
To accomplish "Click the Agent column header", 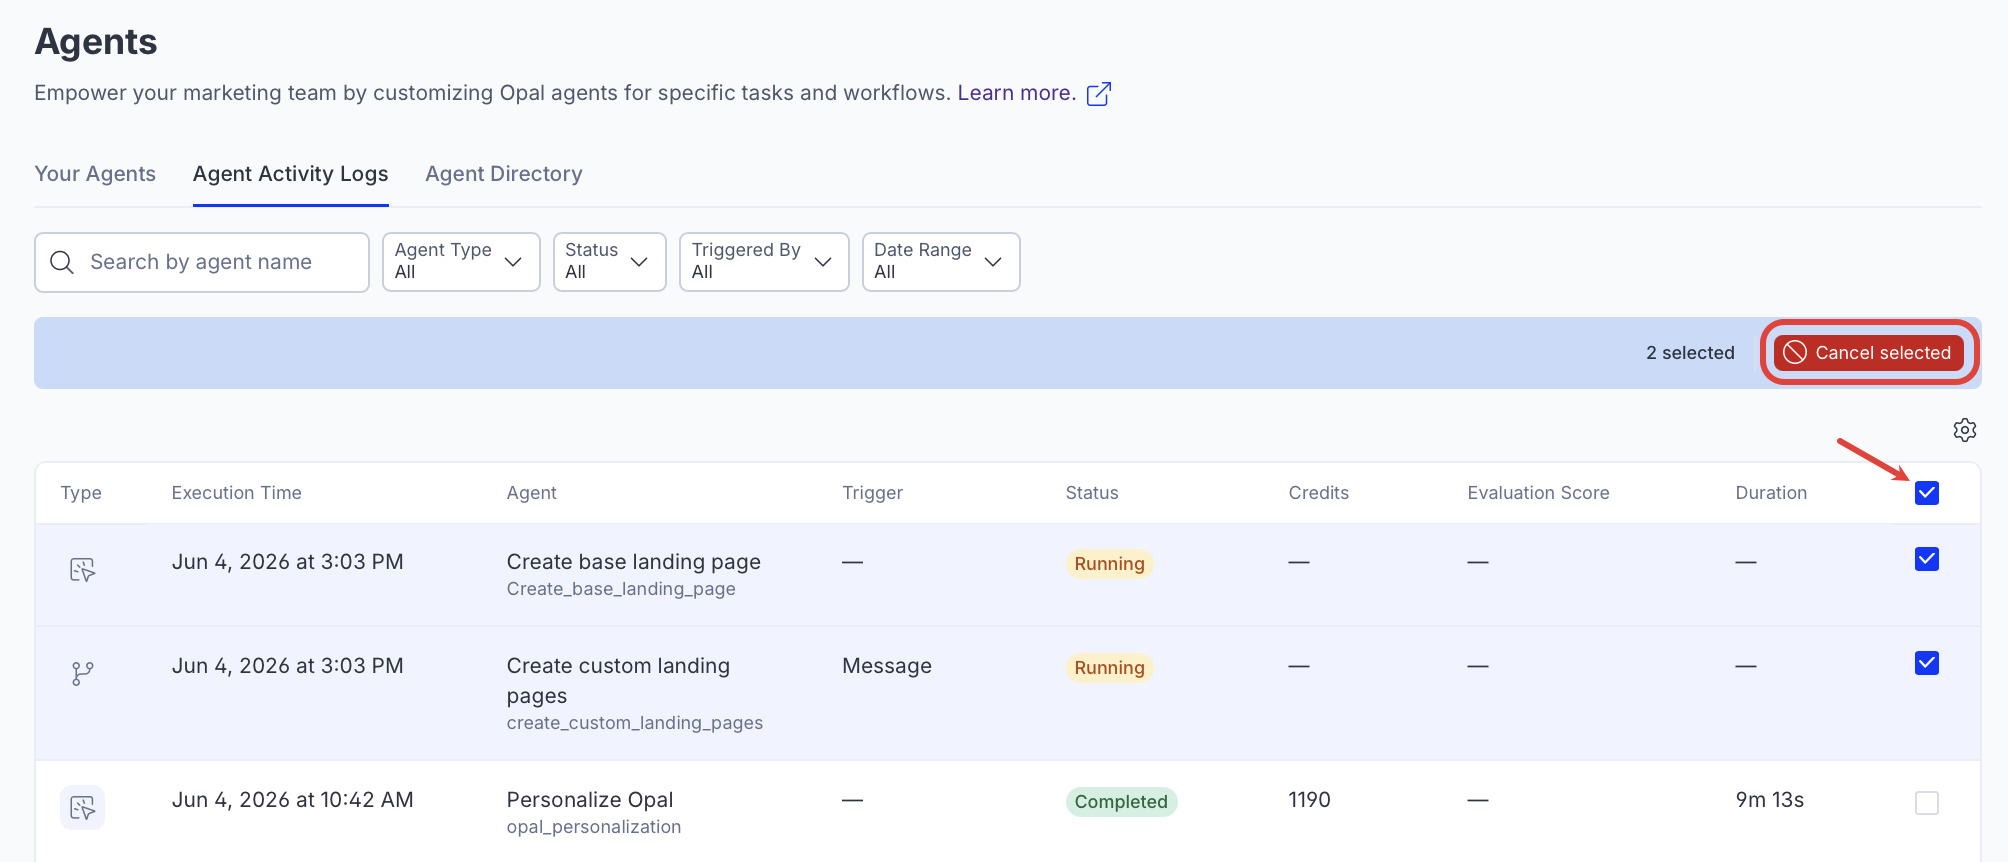I will [x=532, y=493].
